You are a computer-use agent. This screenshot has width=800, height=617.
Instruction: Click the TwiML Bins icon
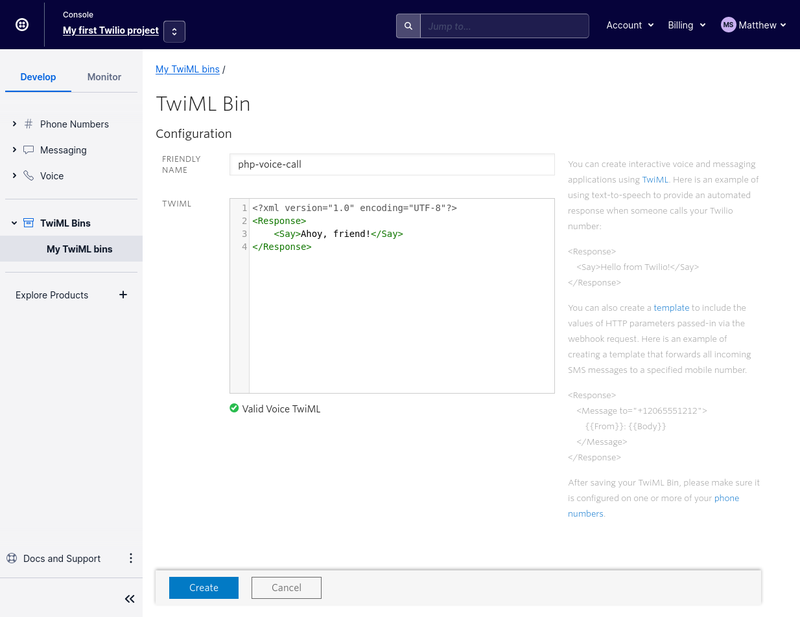point(28,223)
